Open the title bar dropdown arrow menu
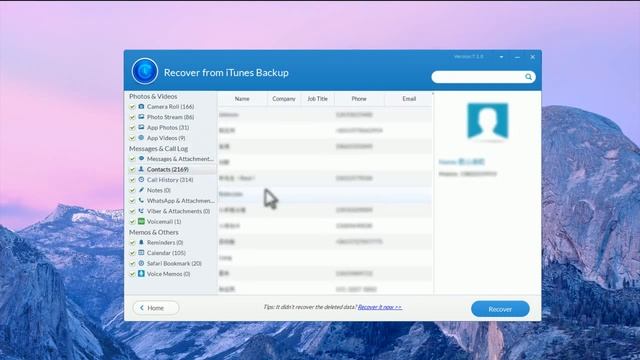This screenshot has width=640, height=360. click(501, 57)
